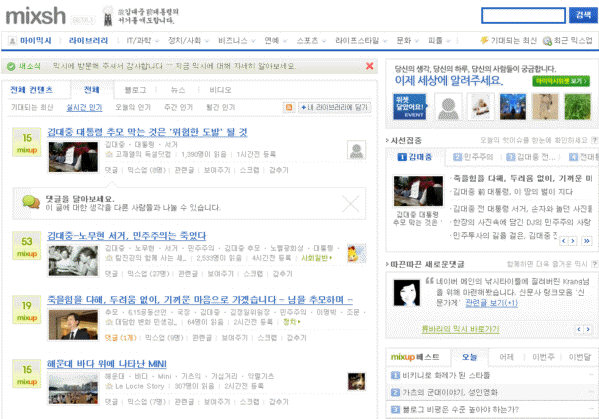Click thumbnail of first 김대중 추모 article
Viewport: 599px width, 419px height.
pyautogui.click(x=73, y=157)
